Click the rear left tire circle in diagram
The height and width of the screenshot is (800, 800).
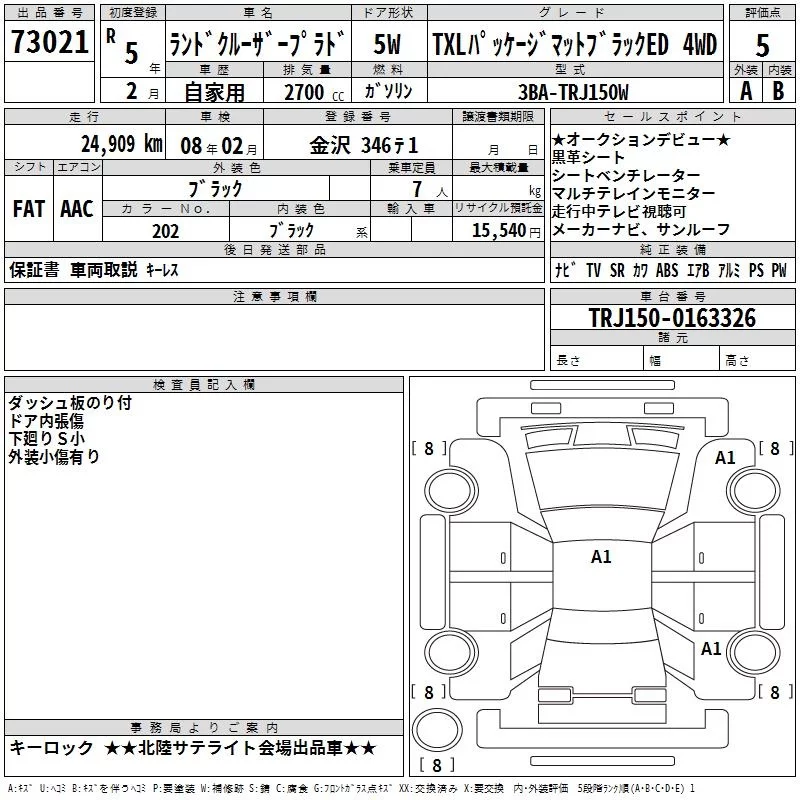451,652
